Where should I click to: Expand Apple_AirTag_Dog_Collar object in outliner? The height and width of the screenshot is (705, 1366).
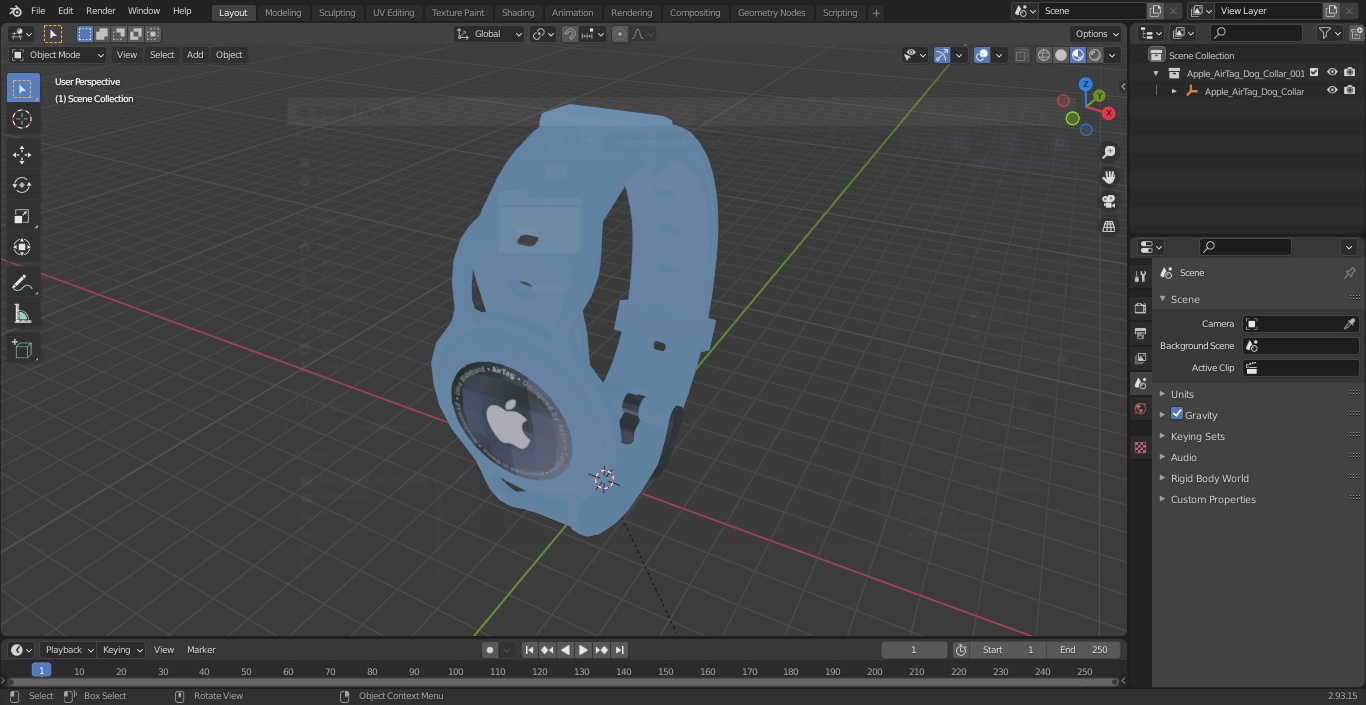pos(1174,91)
